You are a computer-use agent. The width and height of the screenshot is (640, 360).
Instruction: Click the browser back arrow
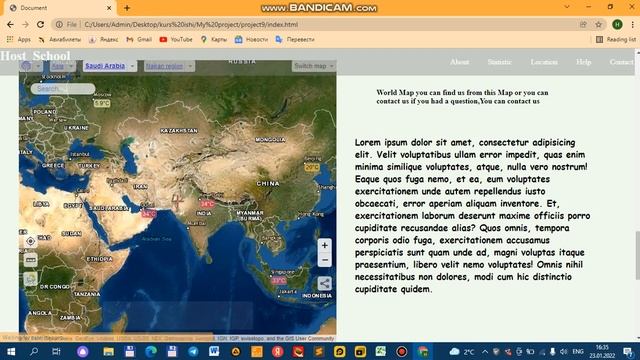[10, 24]
